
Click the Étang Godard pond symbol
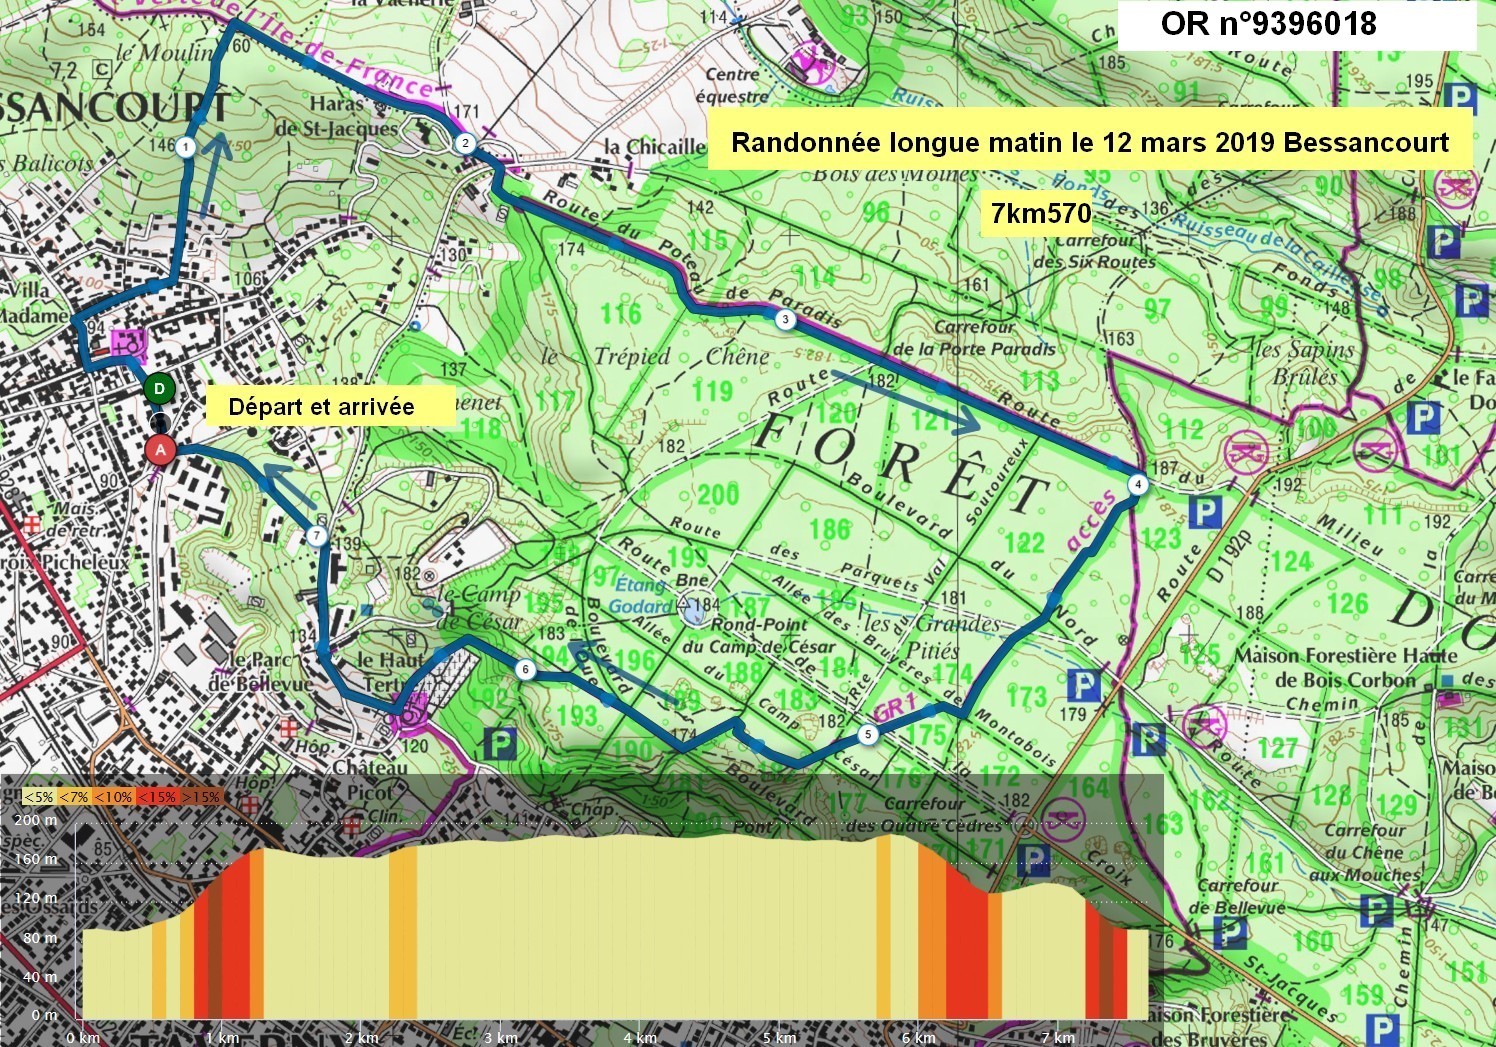pyautogui.click(x=693, y=609)
